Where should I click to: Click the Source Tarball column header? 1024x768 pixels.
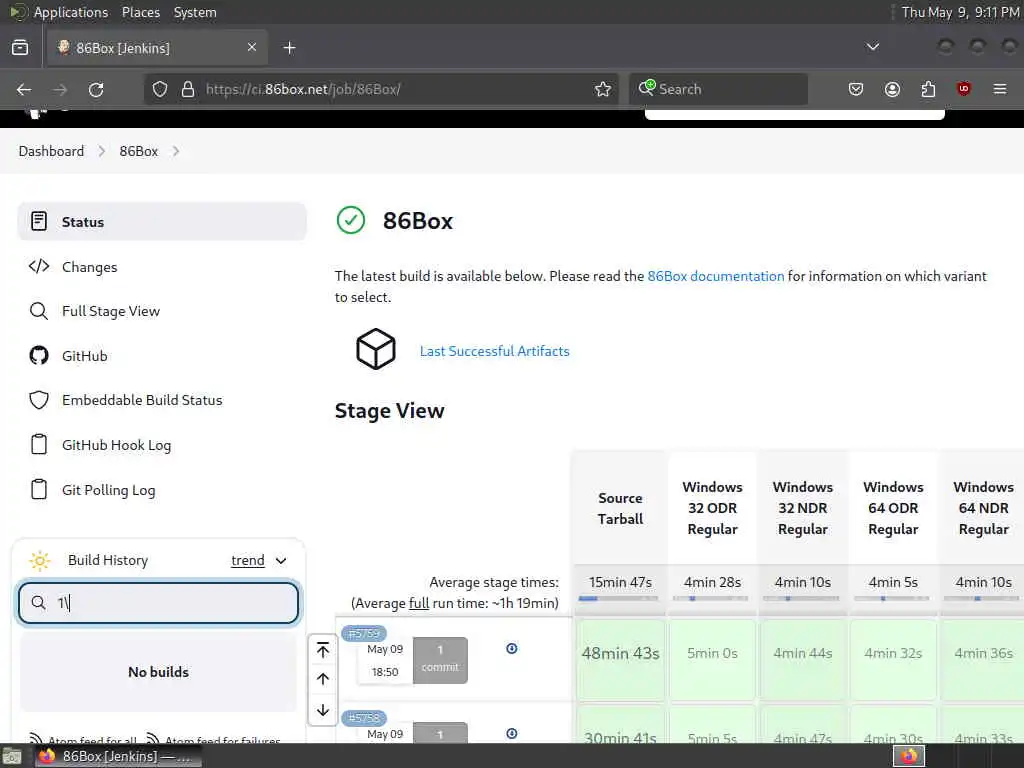620,508
